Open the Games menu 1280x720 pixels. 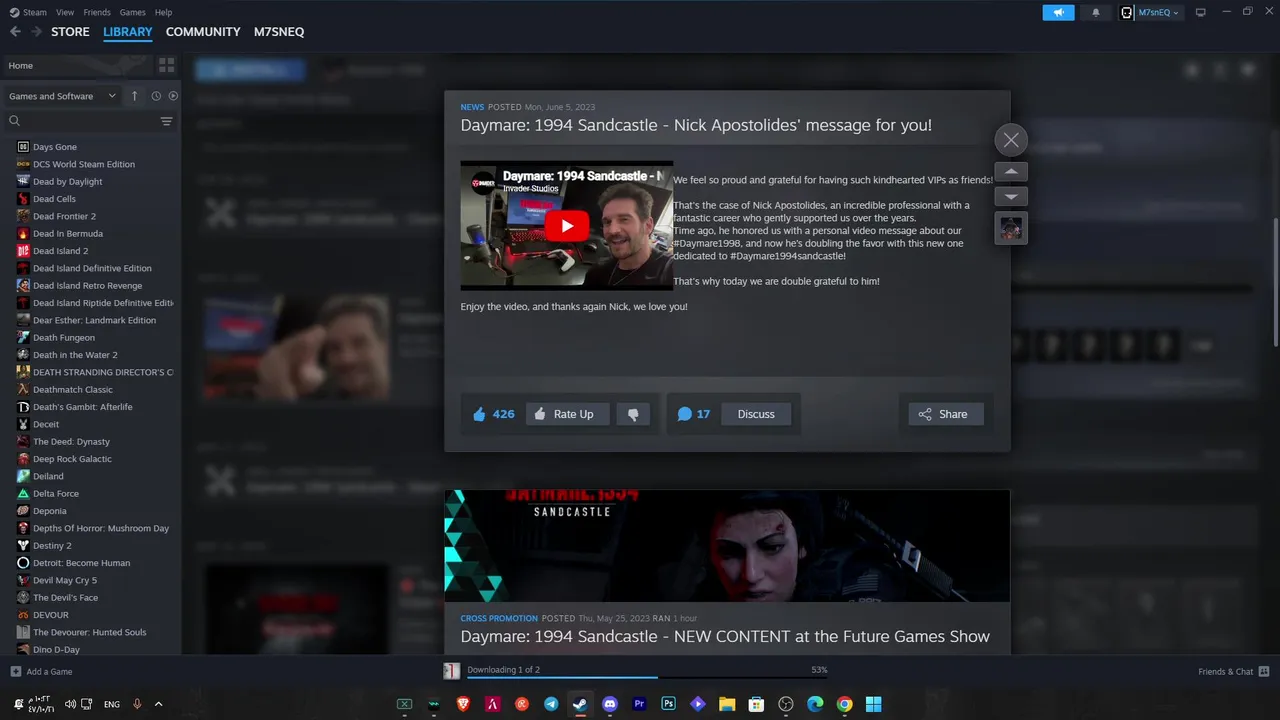[132, 12]
